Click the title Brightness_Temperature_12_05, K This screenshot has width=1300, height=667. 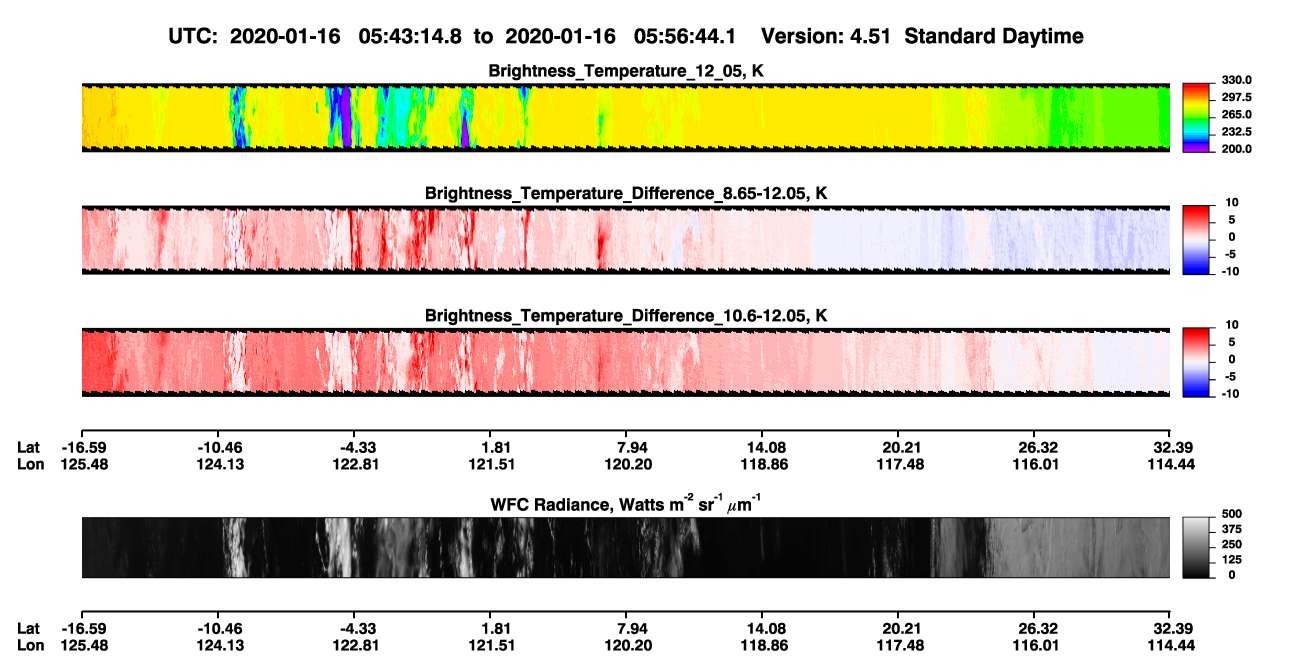click(625, 70)
